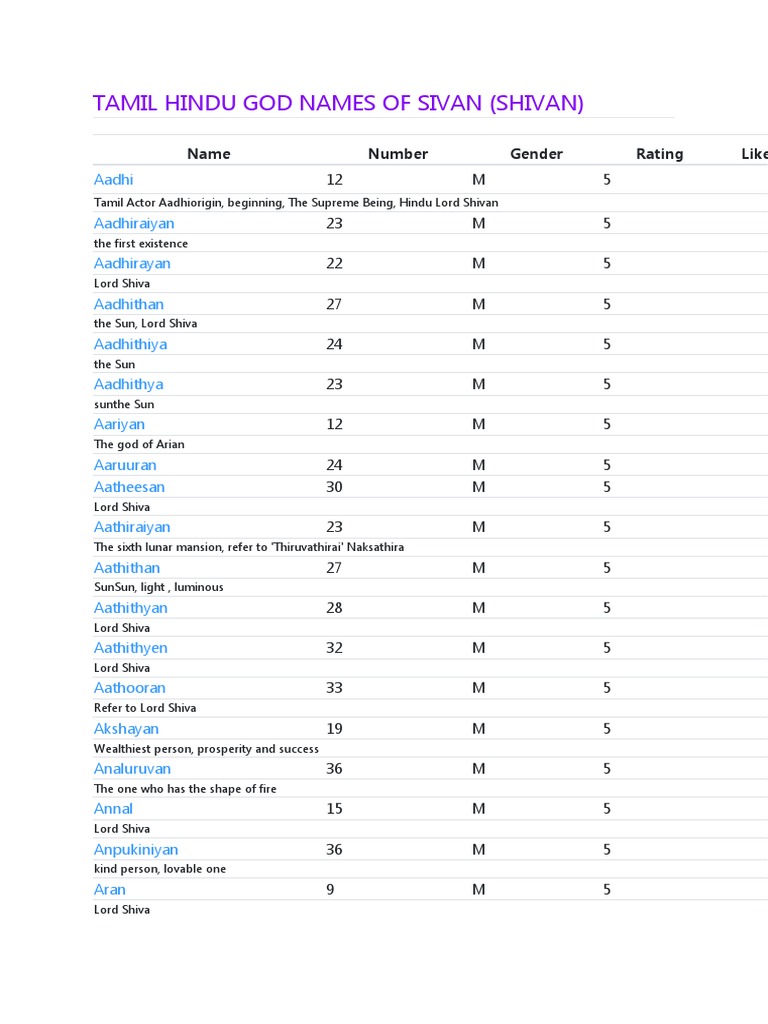Select the Aran name link

(x=110, y=890)
